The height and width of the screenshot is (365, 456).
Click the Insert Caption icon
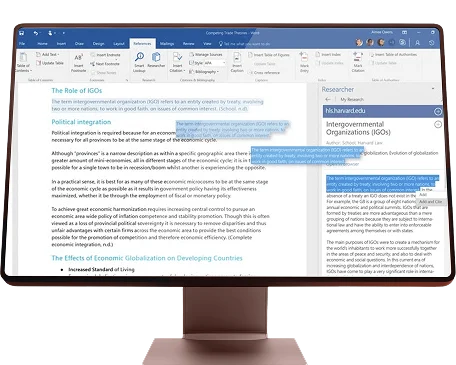coord(237,58)
